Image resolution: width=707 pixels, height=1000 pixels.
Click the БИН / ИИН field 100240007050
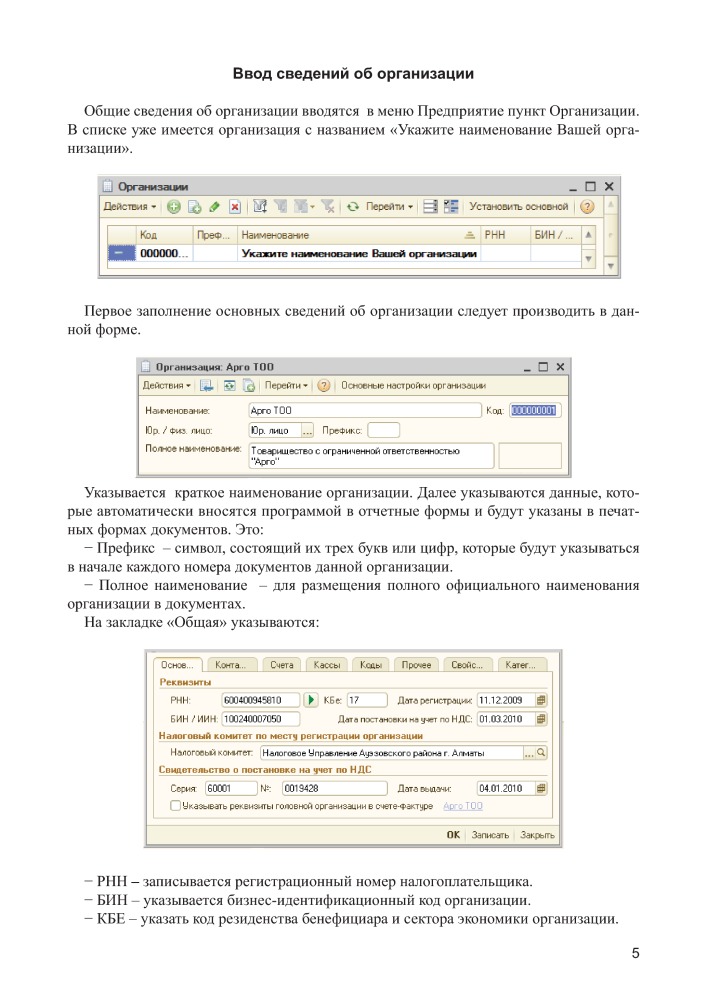coord(260,719)
